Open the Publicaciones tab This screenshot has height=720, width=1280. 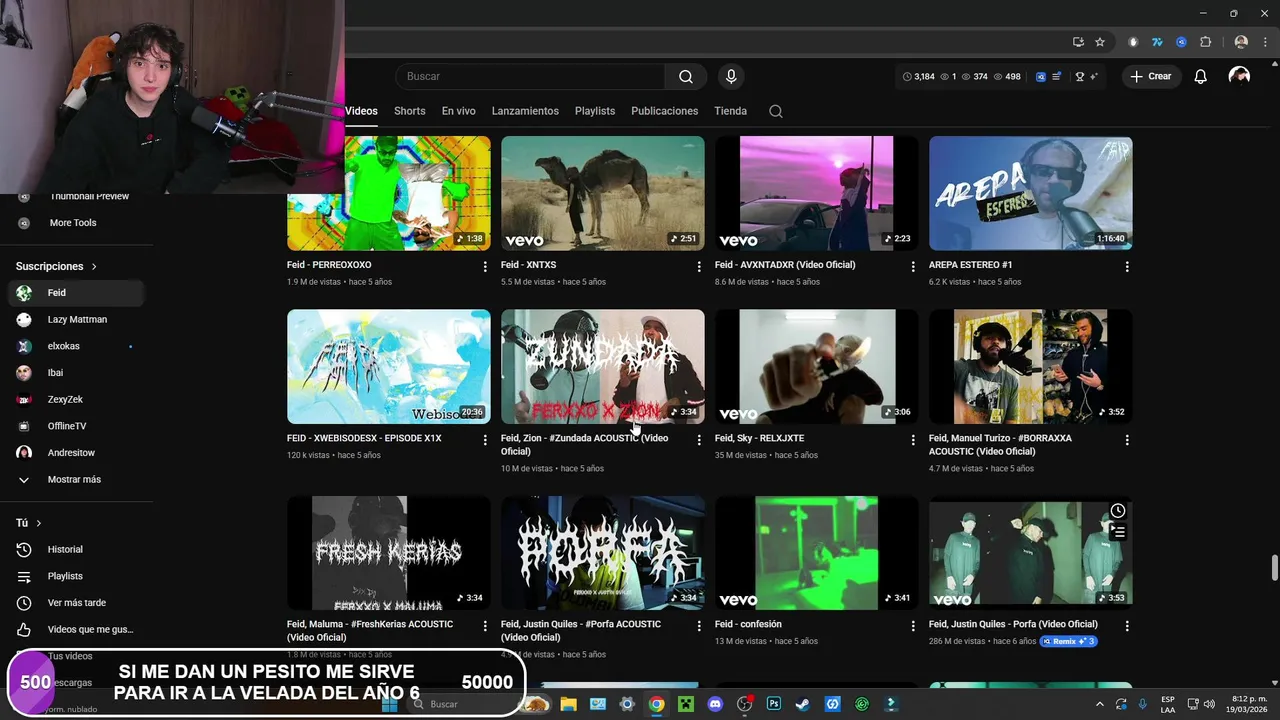[x=665, y=111]
